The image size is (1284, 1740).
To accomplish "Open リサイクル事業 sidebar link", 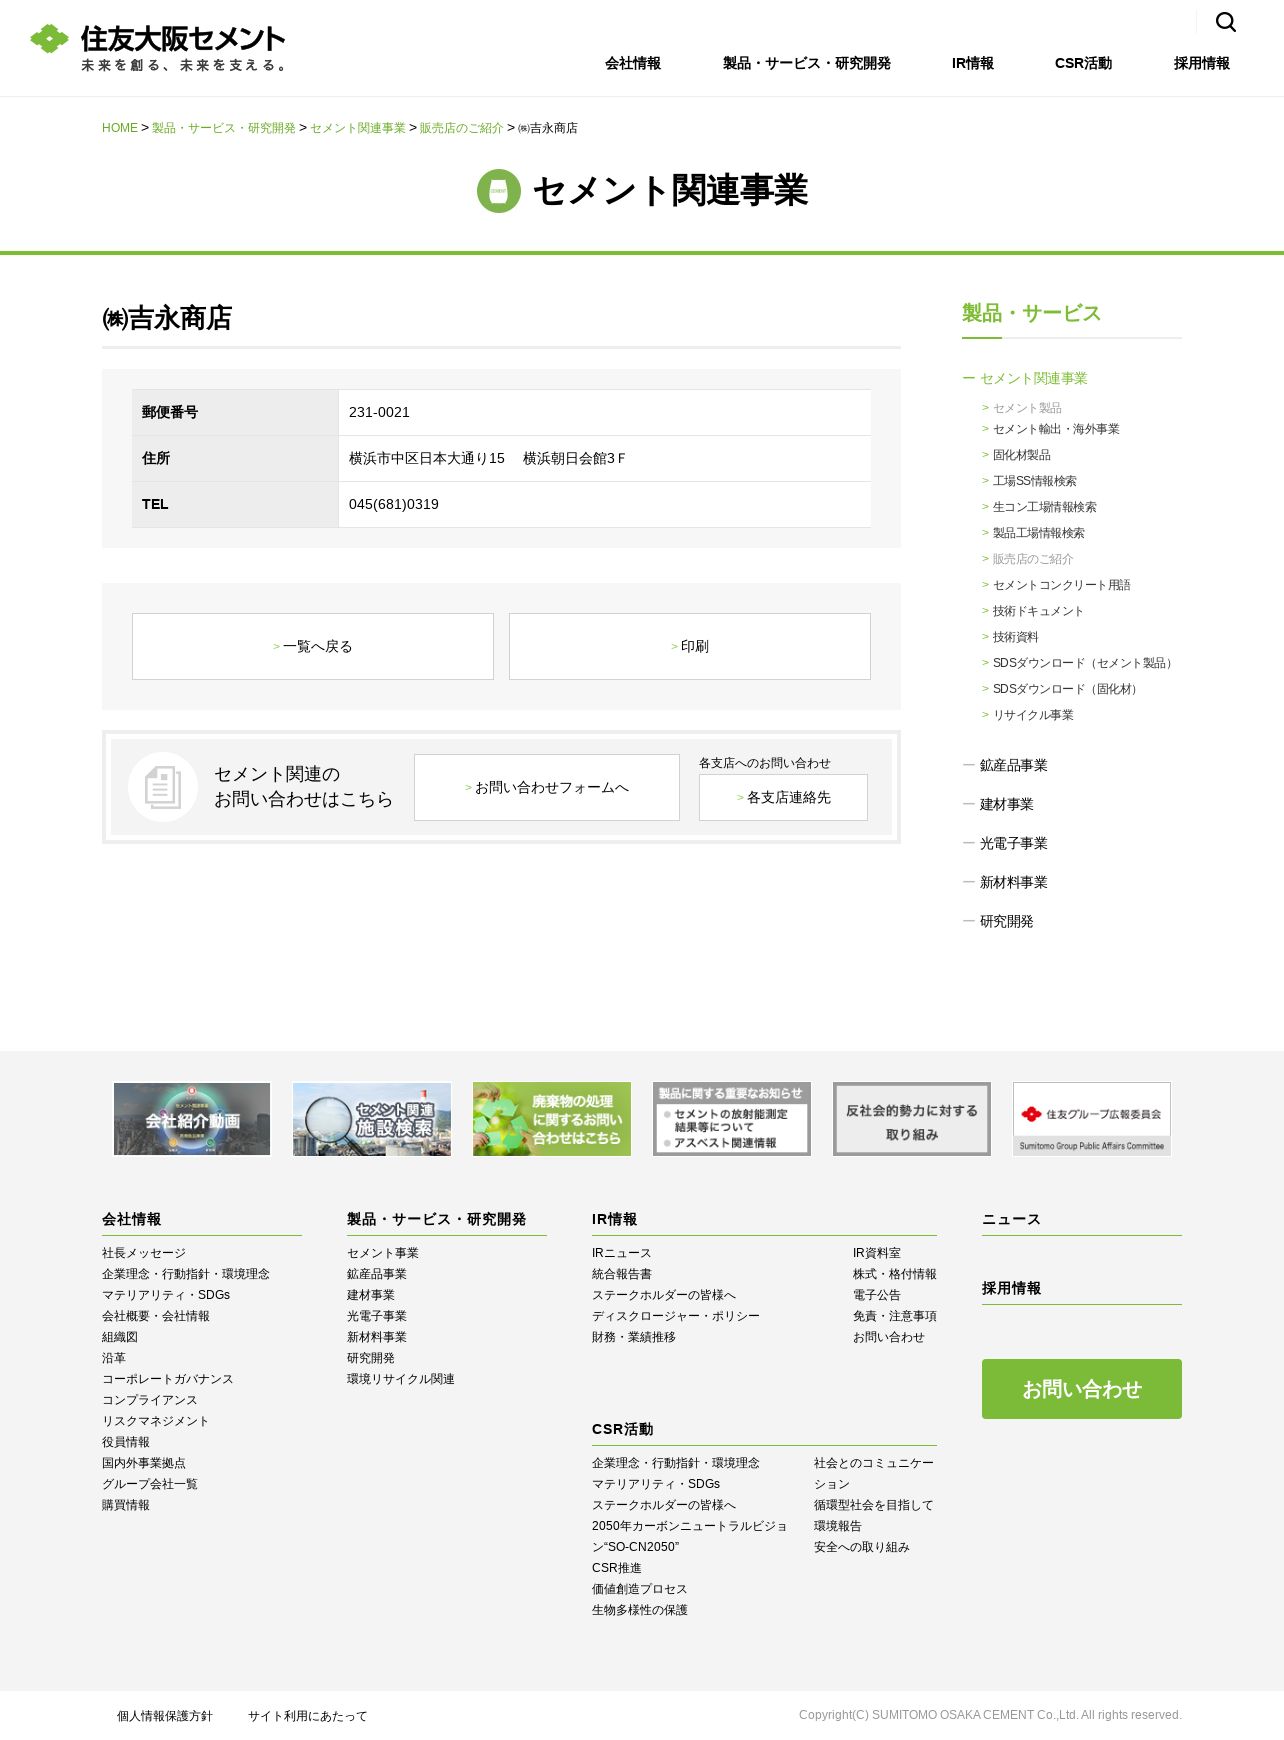I will [1033, 715].
